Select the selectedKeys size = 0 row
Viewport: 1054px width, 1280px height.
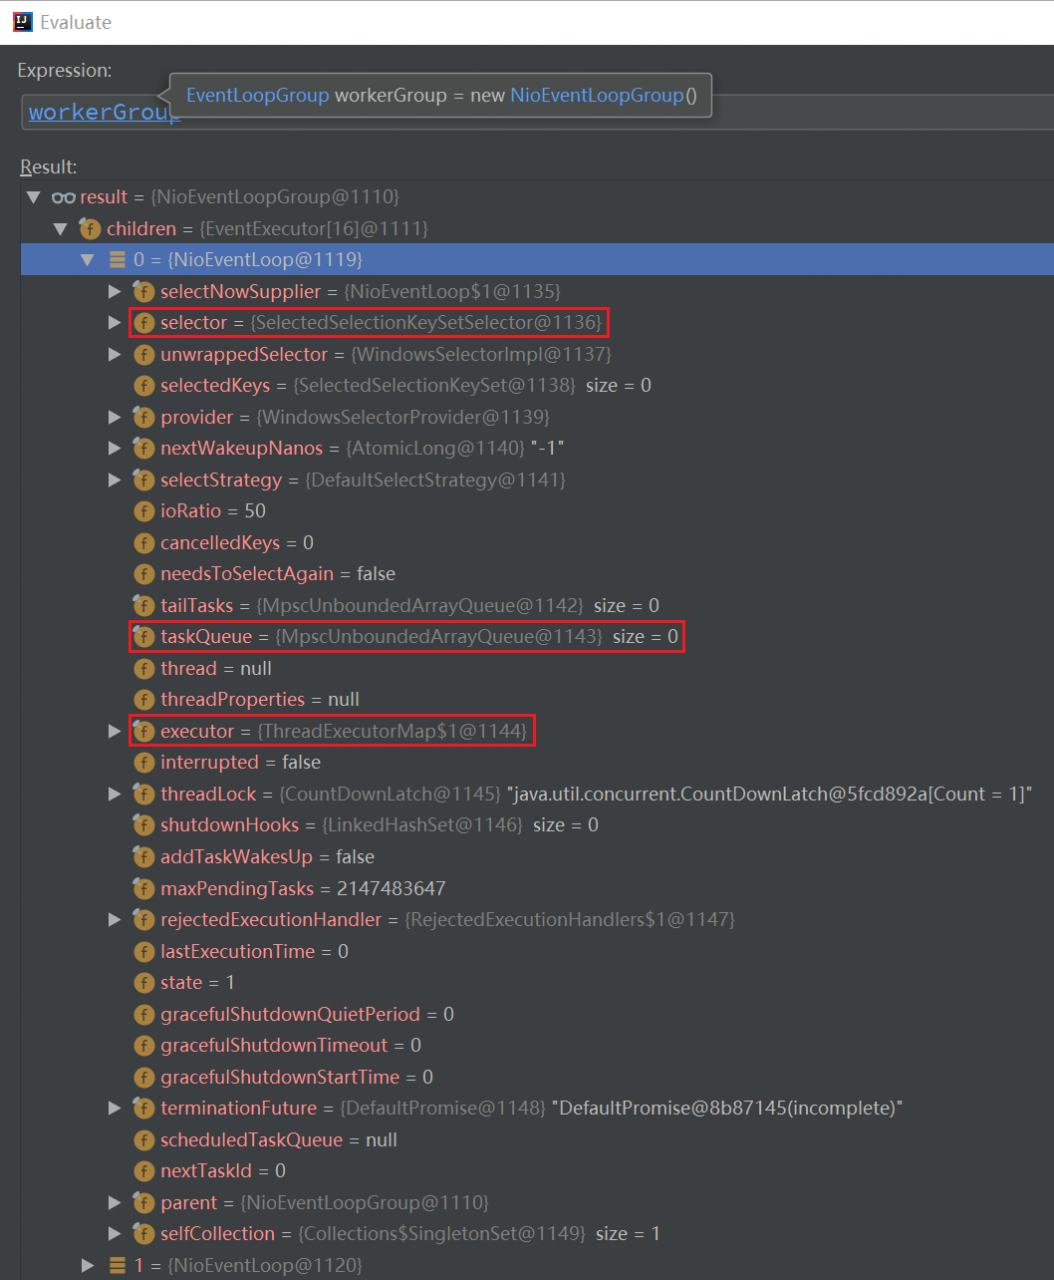point(537,386)
